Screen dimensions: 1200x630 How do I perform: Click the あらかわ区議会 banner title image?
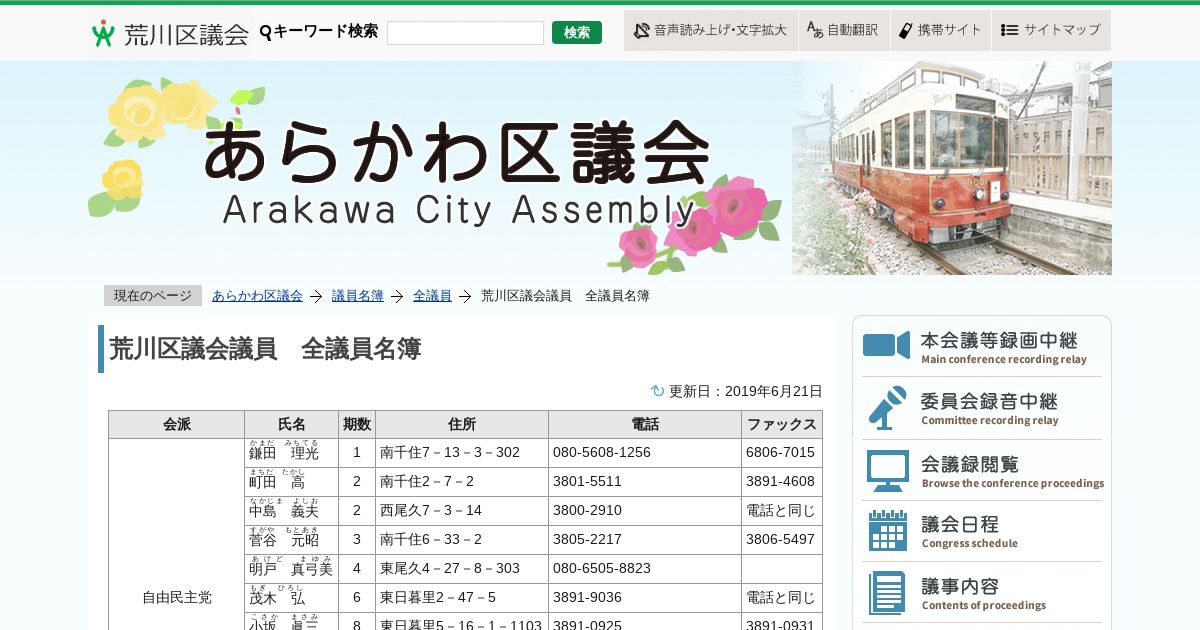tap(457, 173)
